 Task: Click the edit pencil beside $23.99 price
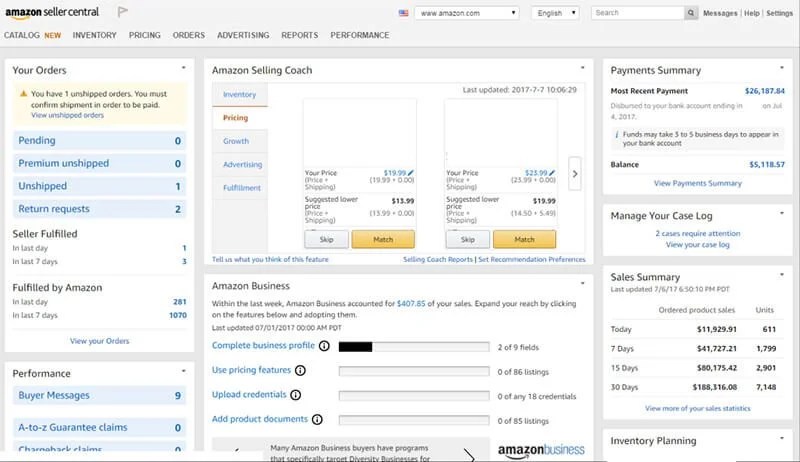pyautogui.click(x=552, y=173)
